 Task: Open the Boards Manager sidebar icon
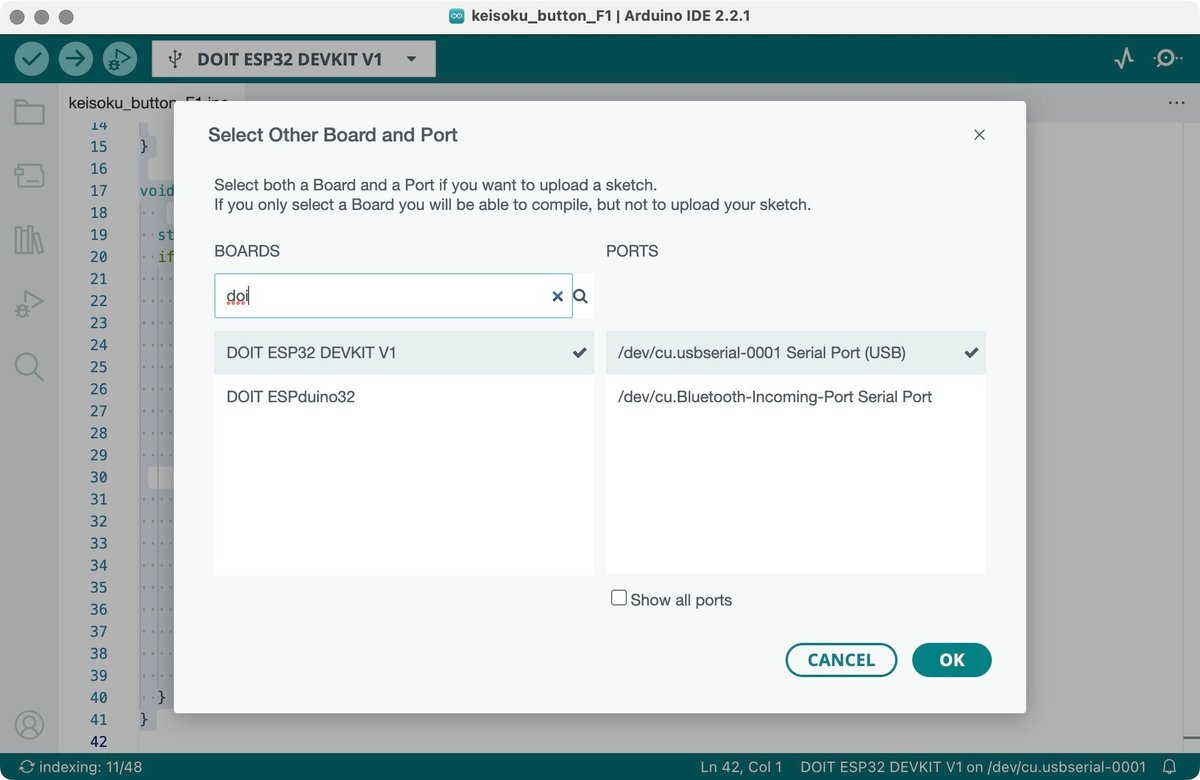[29, 177]
